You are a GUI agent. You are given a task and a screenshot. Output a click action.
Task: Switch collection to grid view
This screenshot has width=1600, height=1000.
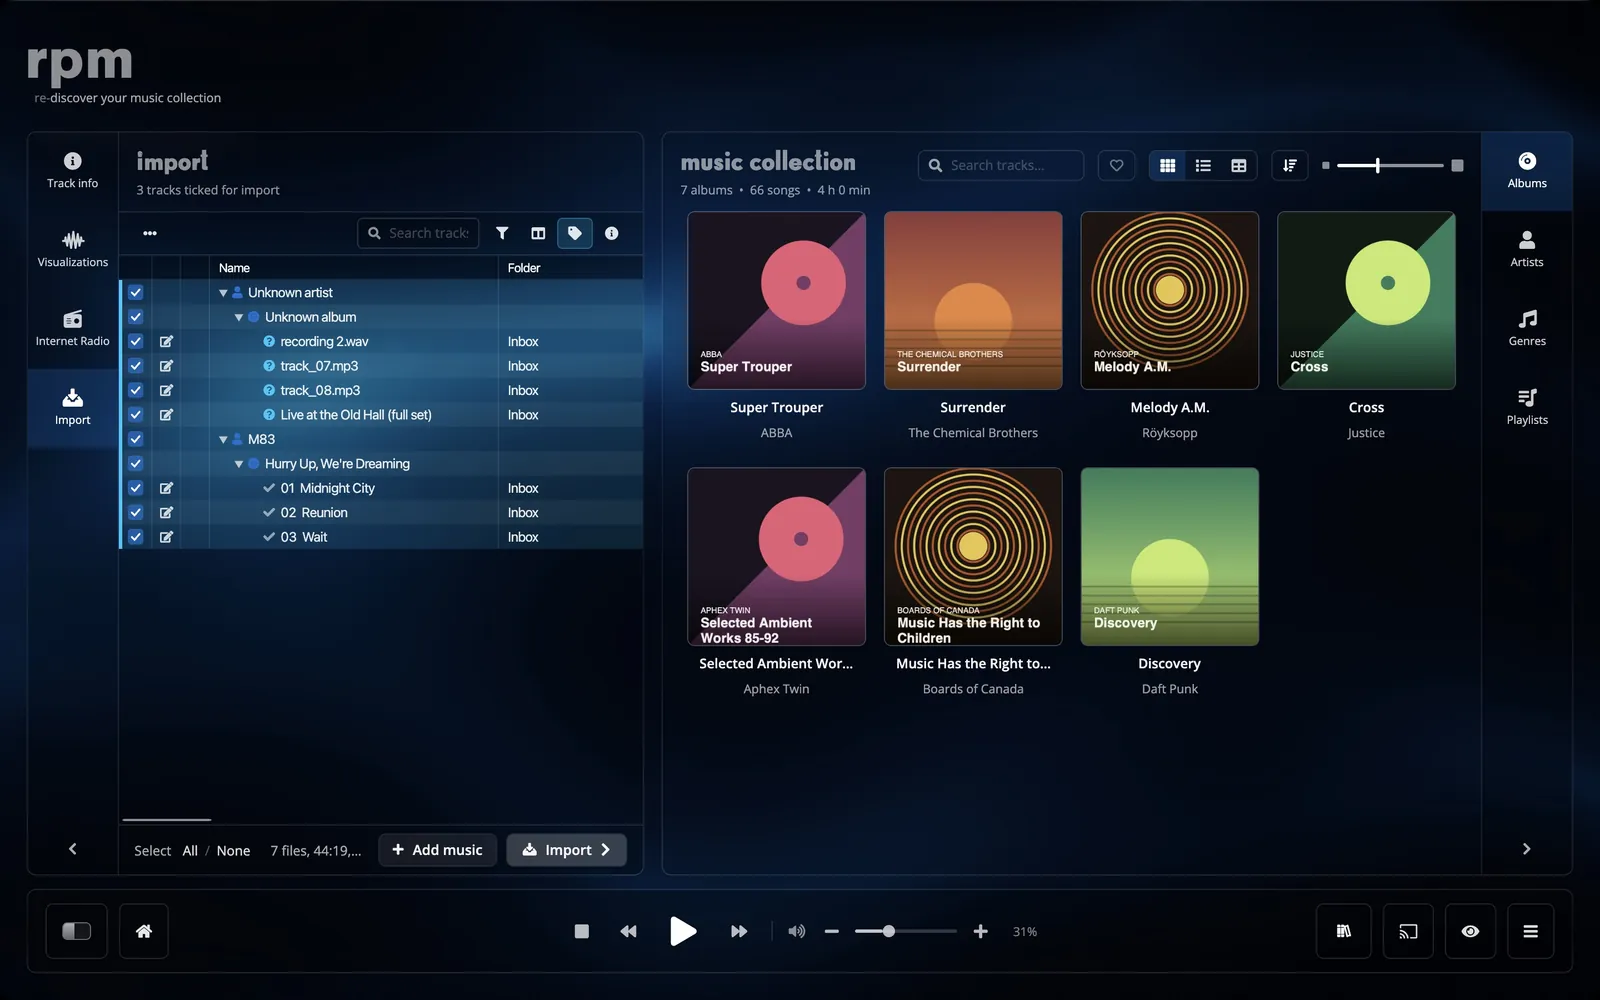1167,165
